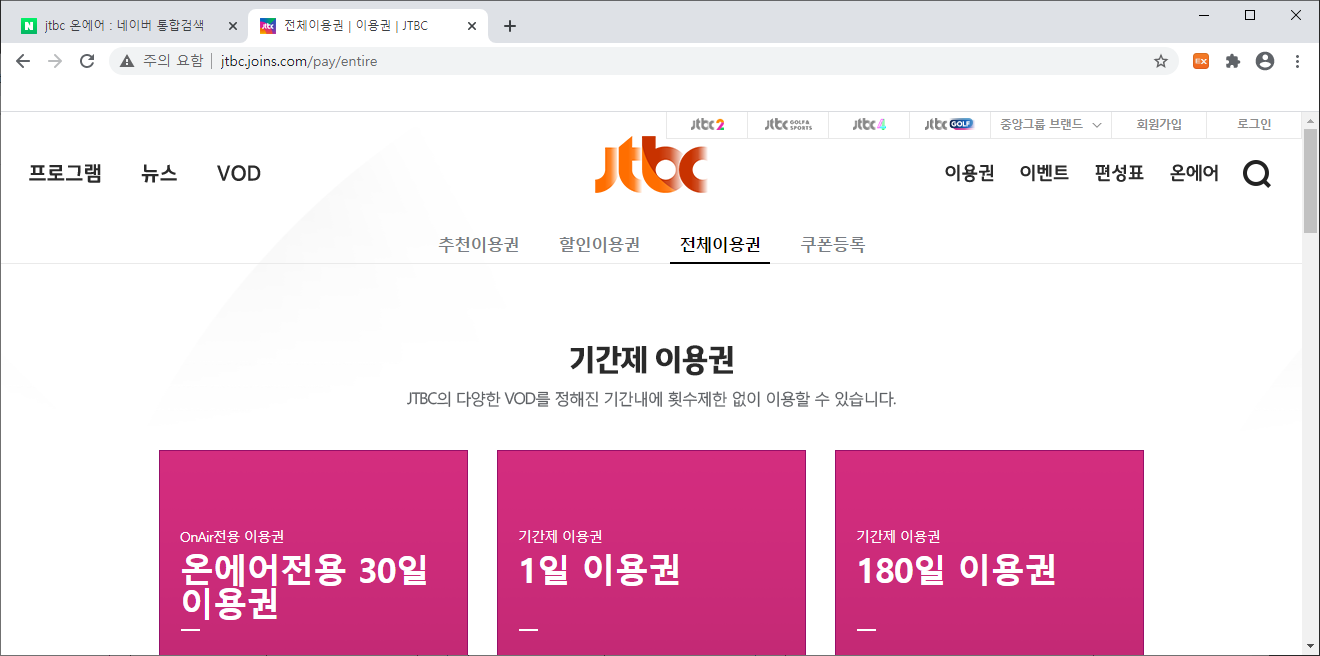Select the 전체이용권 | 이용권 | JTBC tab
The height and width of the screenshot is (656, 1320).
coord(368,26)
